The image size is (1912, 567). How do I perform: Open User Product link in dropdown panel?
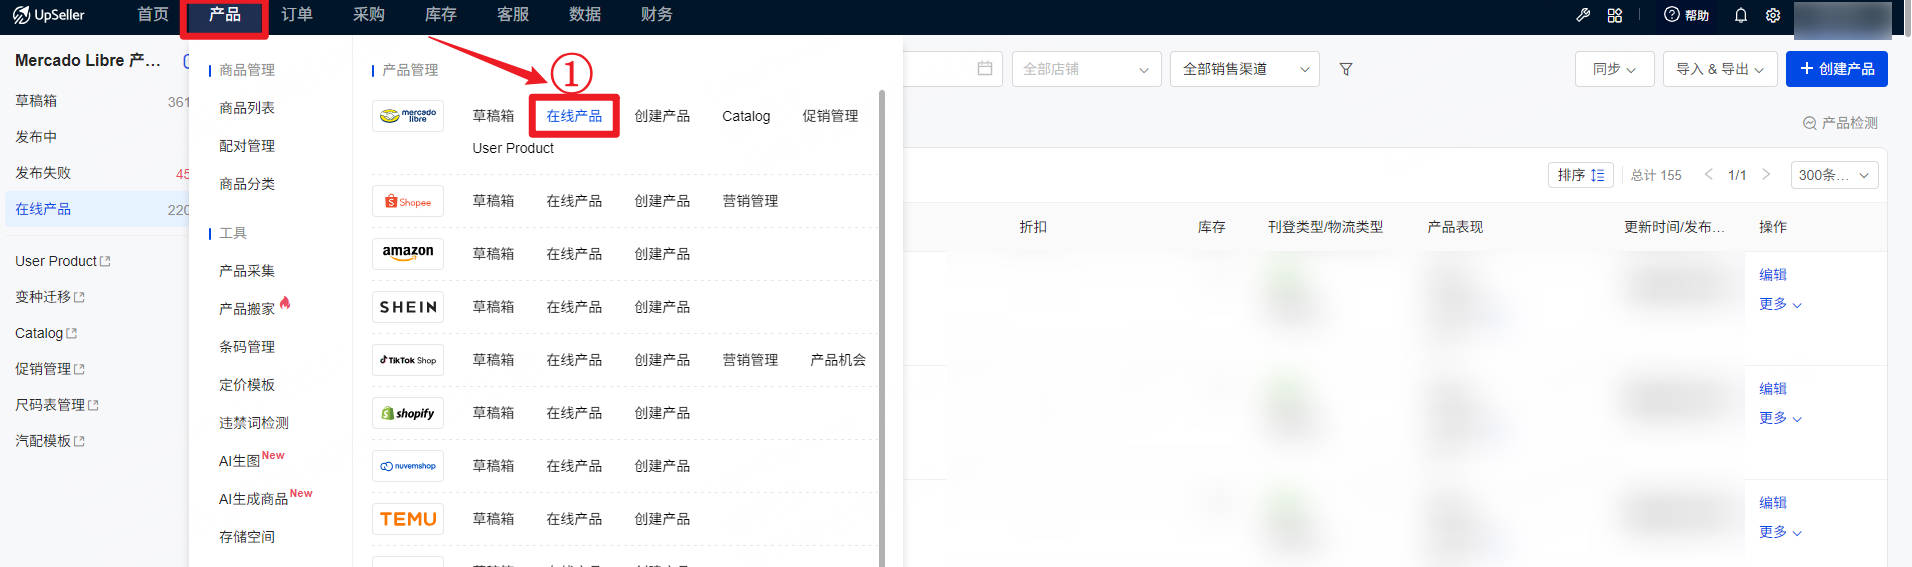(x=513, y=148)
